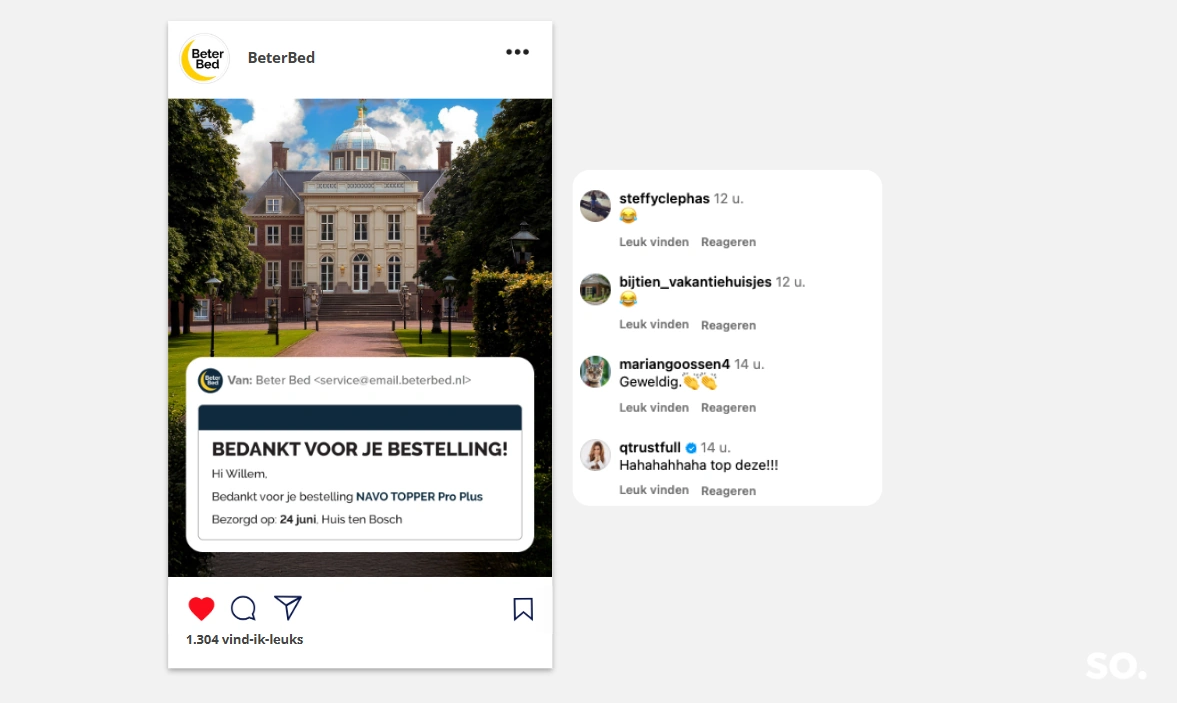Open steffyclephas profile picture
The image size is (1177, 703).
click(x=595, y=206)
